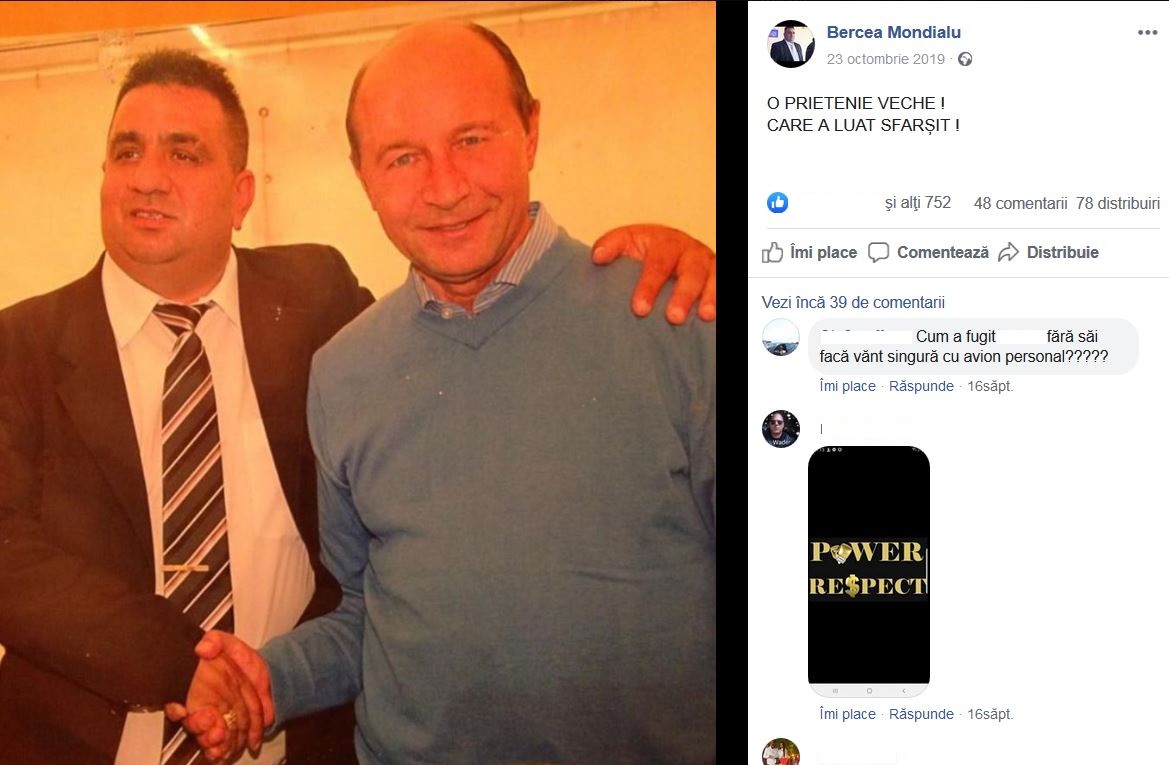Screen dimensions: 1169x765
Task: Open first commenter's avatar
Action: (x=781, y=337)
